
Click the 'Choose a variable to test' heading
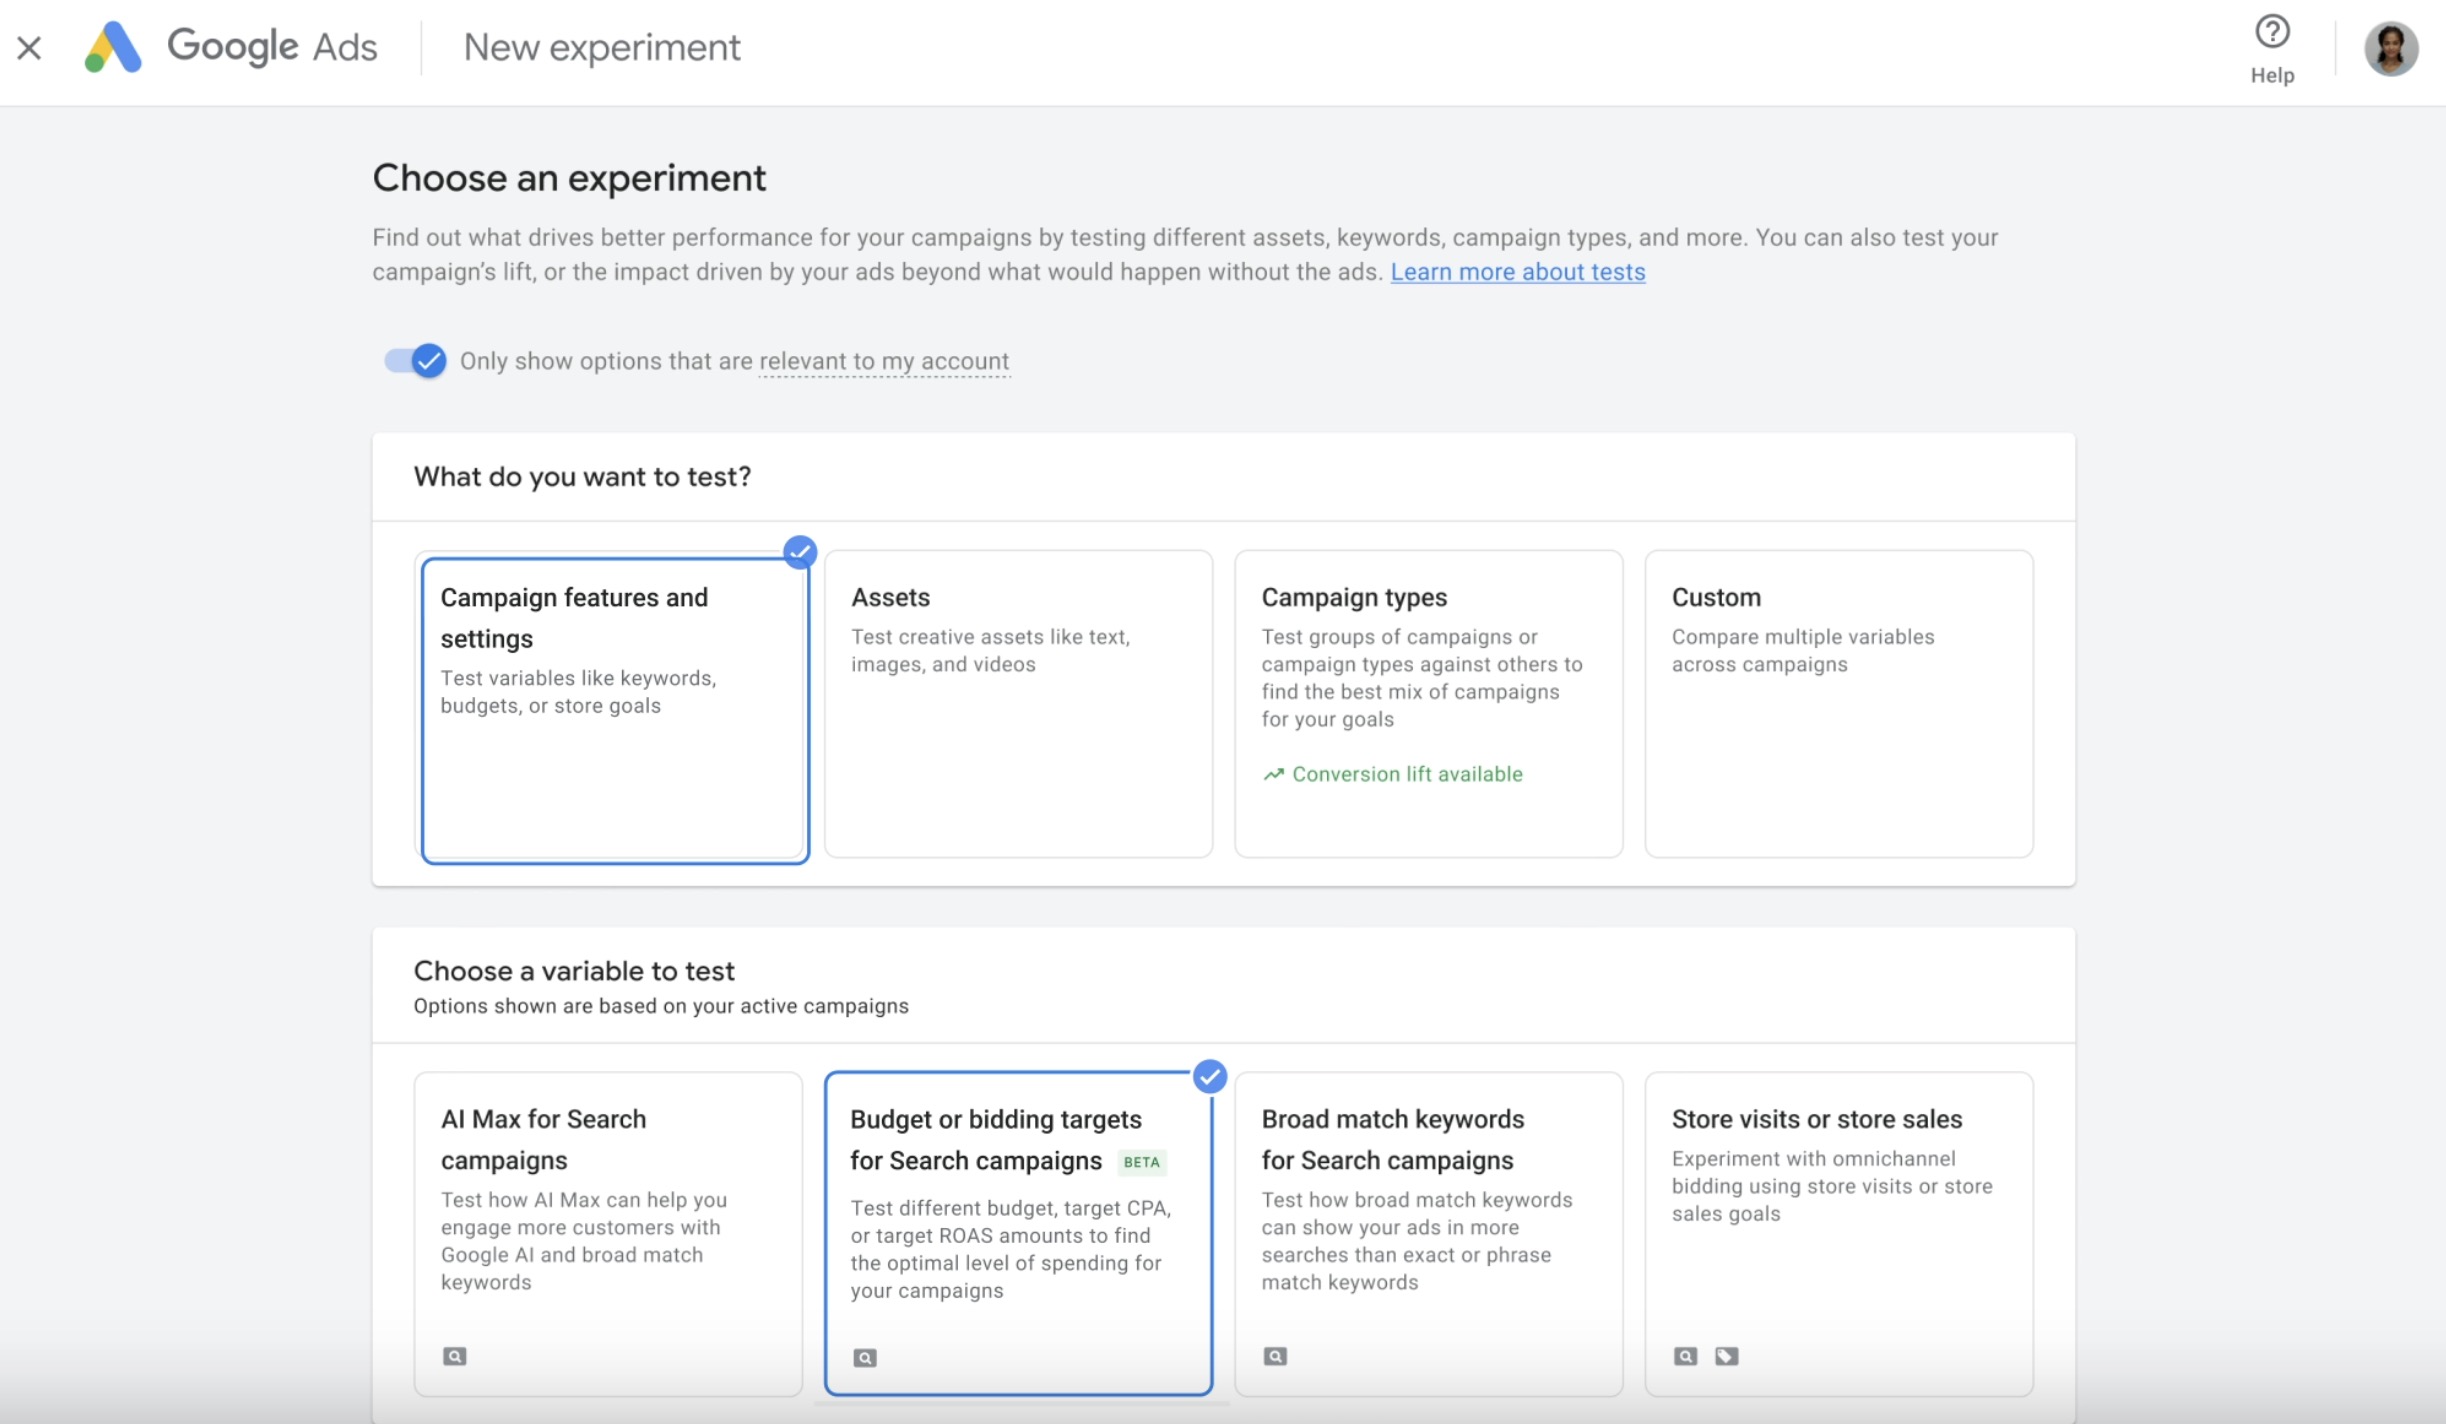(574, 971)
